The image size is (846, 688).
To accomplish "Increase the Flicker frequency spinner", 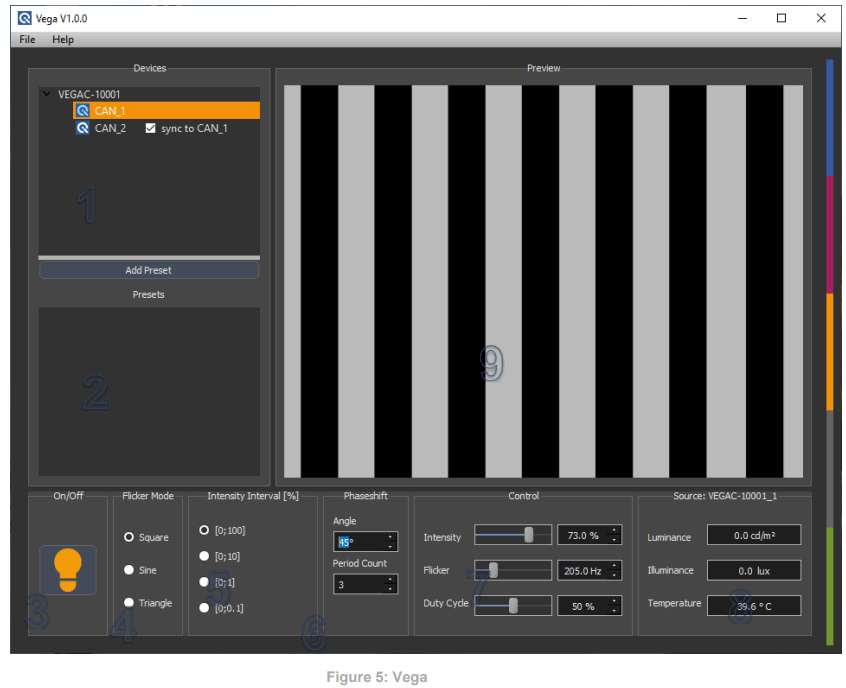I will click(616, 566).
